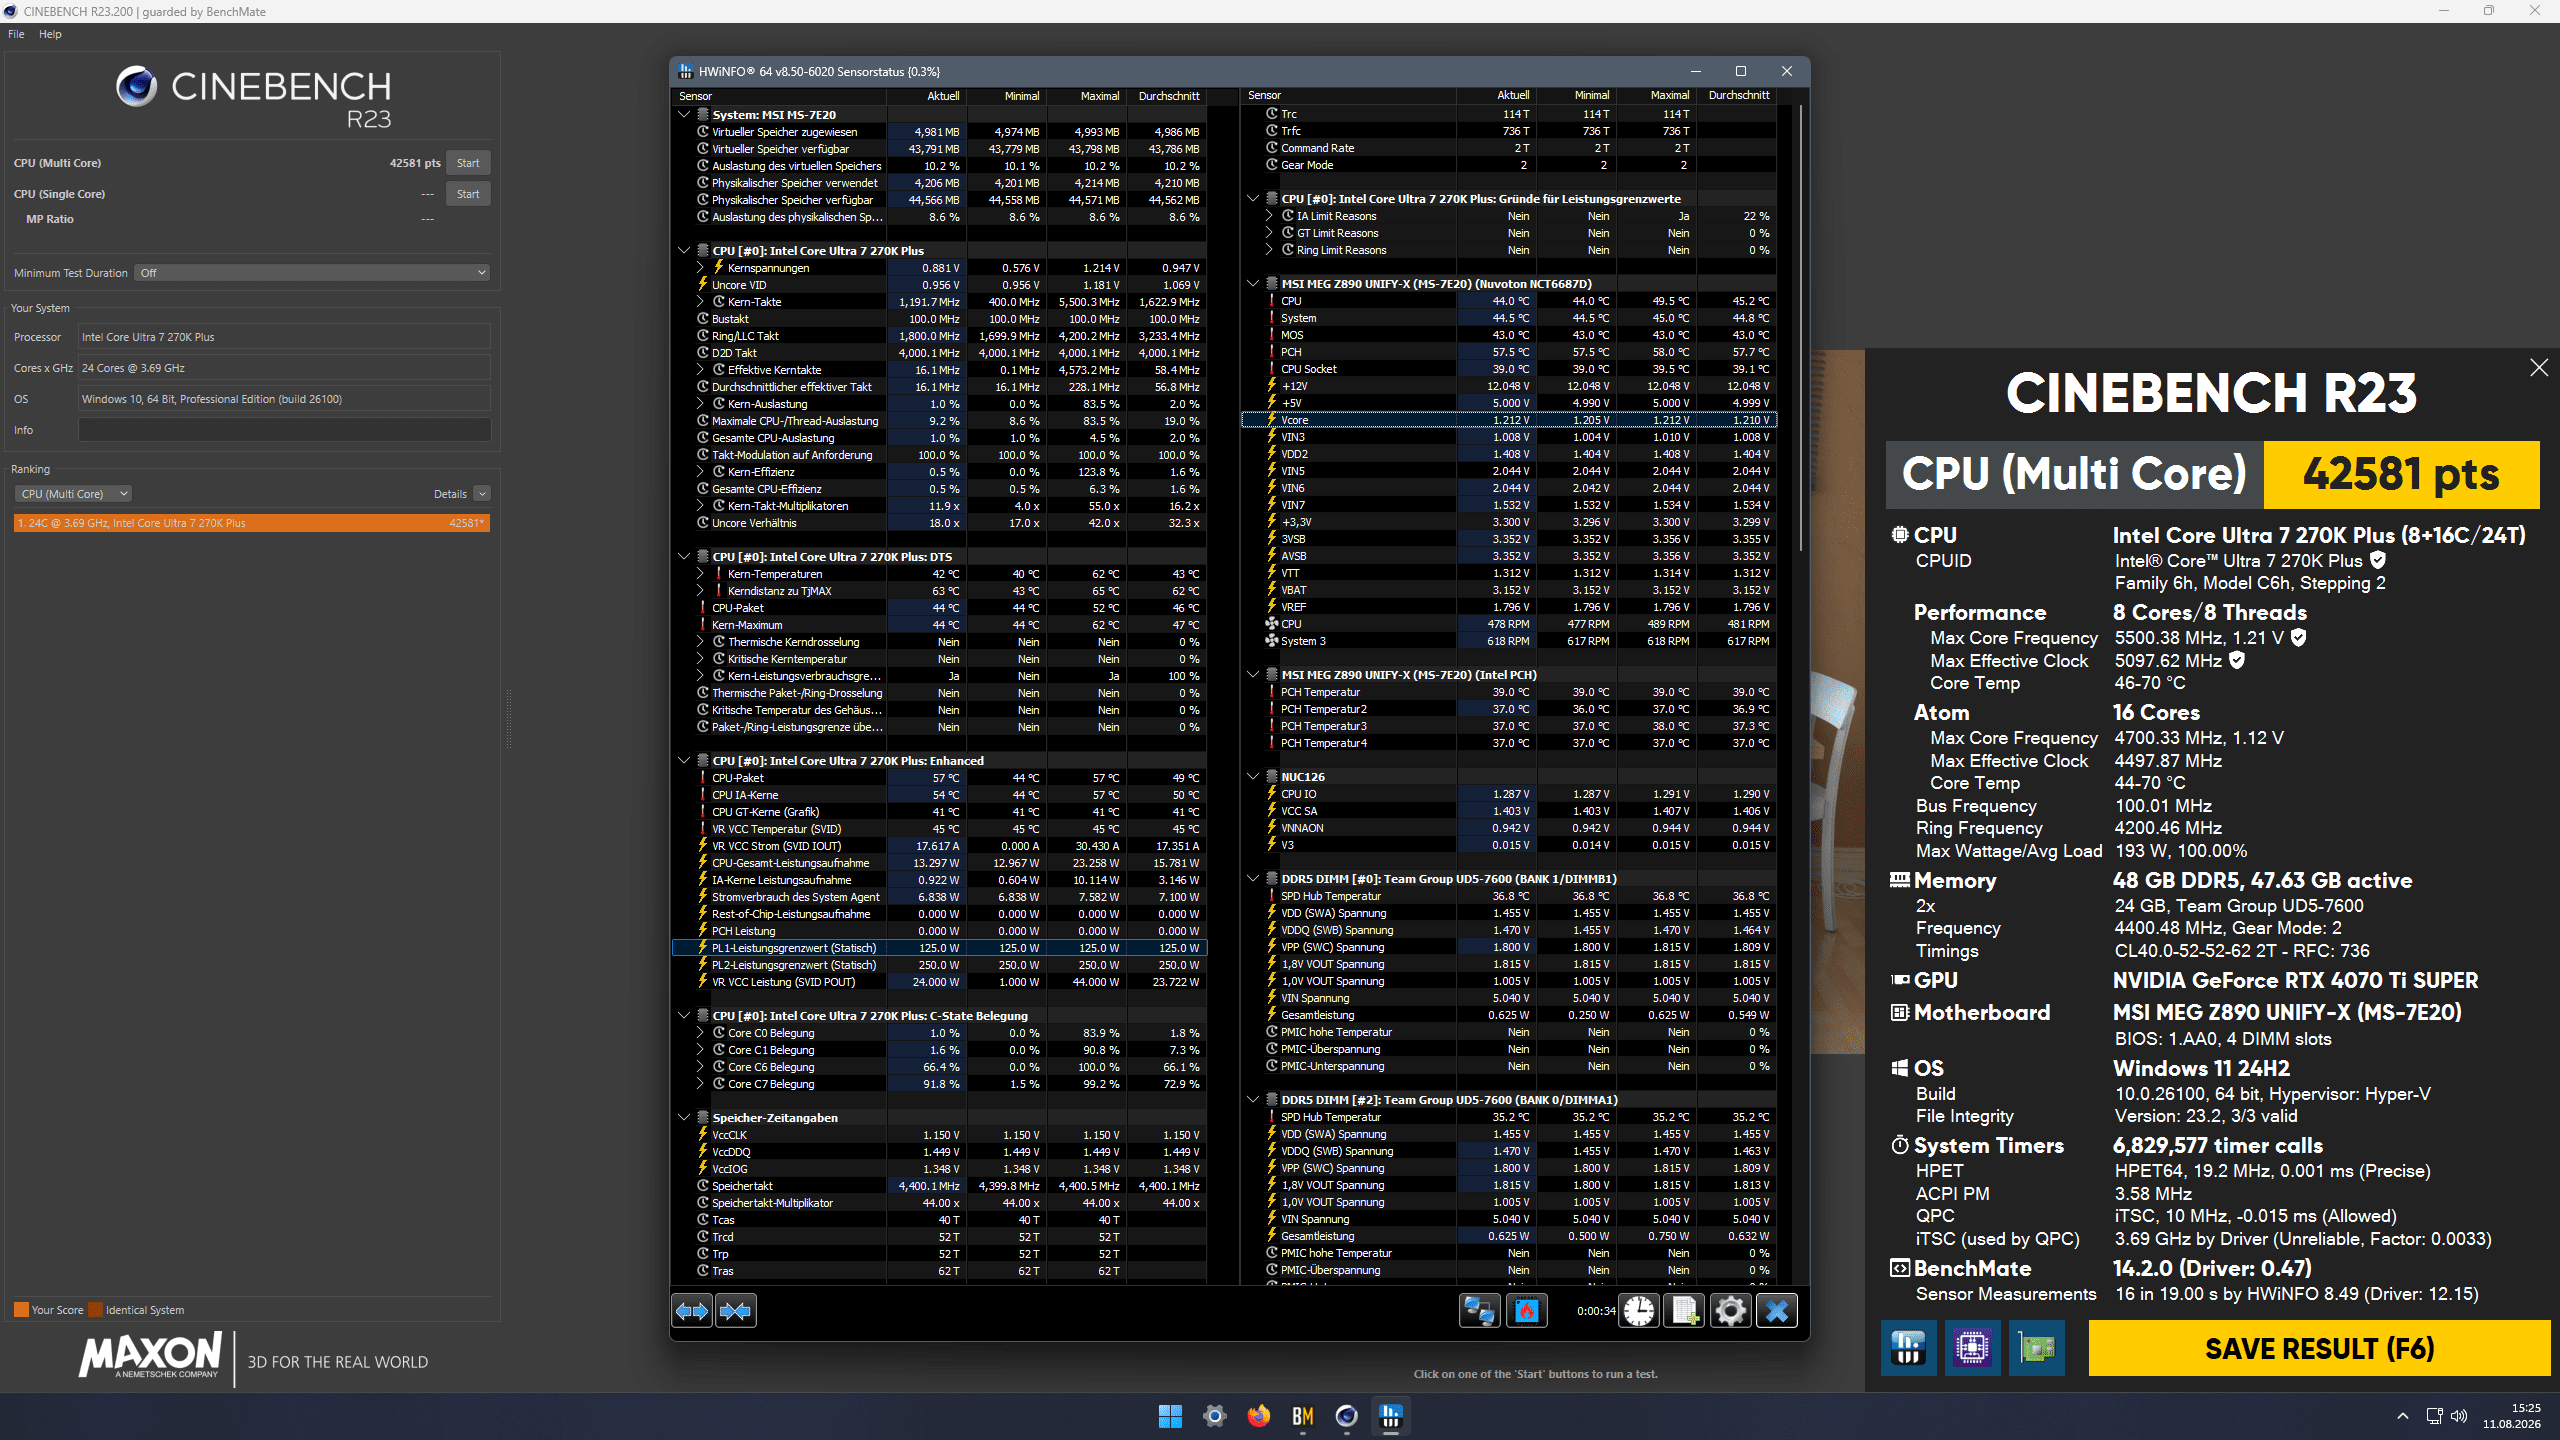The image size is (2560, 1440).
Task: Select the orange ranking entry 24C @ 3.69 GHz
Action: pyautogui.click(x=252, y=523)
